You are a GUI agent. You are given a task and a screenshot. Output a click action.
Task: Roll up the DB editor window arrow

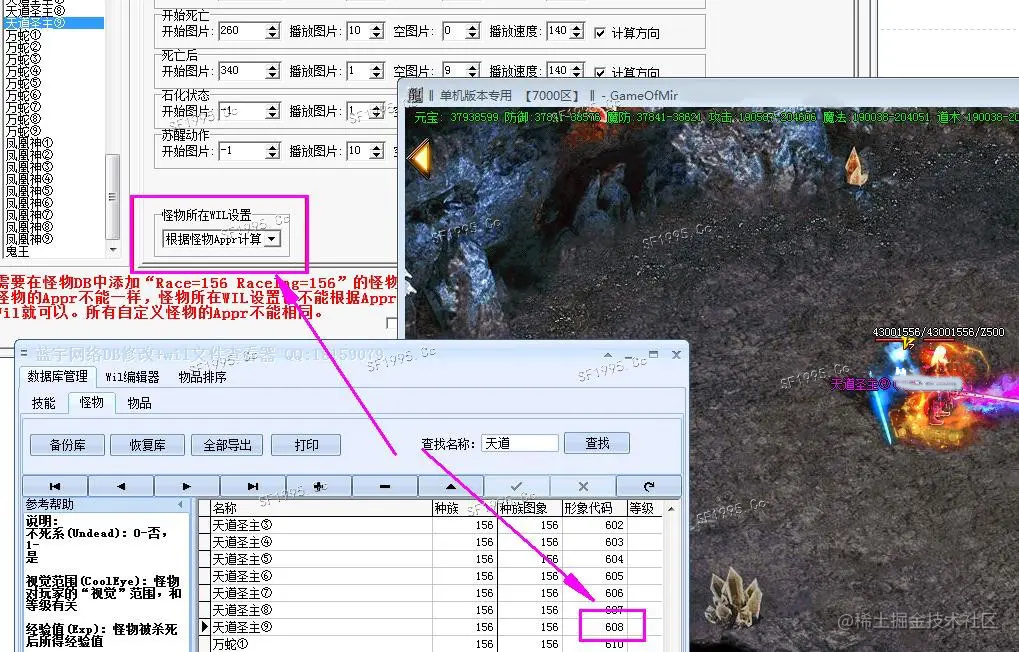point(608,355)
